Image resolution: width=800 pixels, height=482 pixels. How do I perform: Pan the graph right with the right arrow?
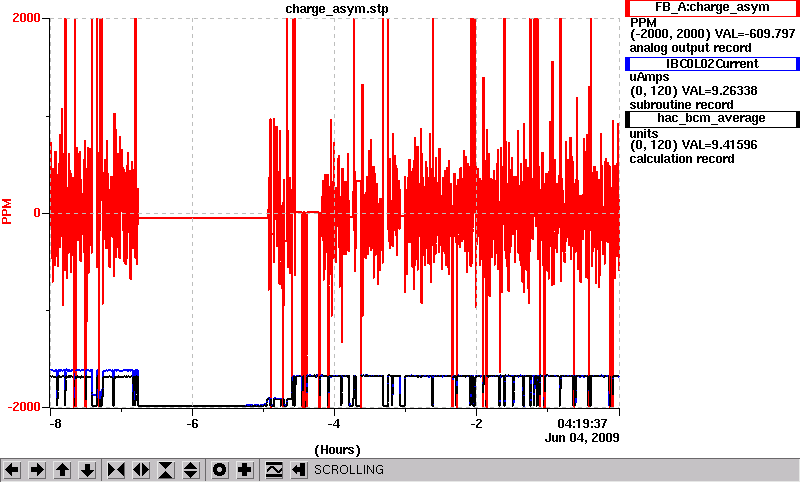(x=37, y=469)
